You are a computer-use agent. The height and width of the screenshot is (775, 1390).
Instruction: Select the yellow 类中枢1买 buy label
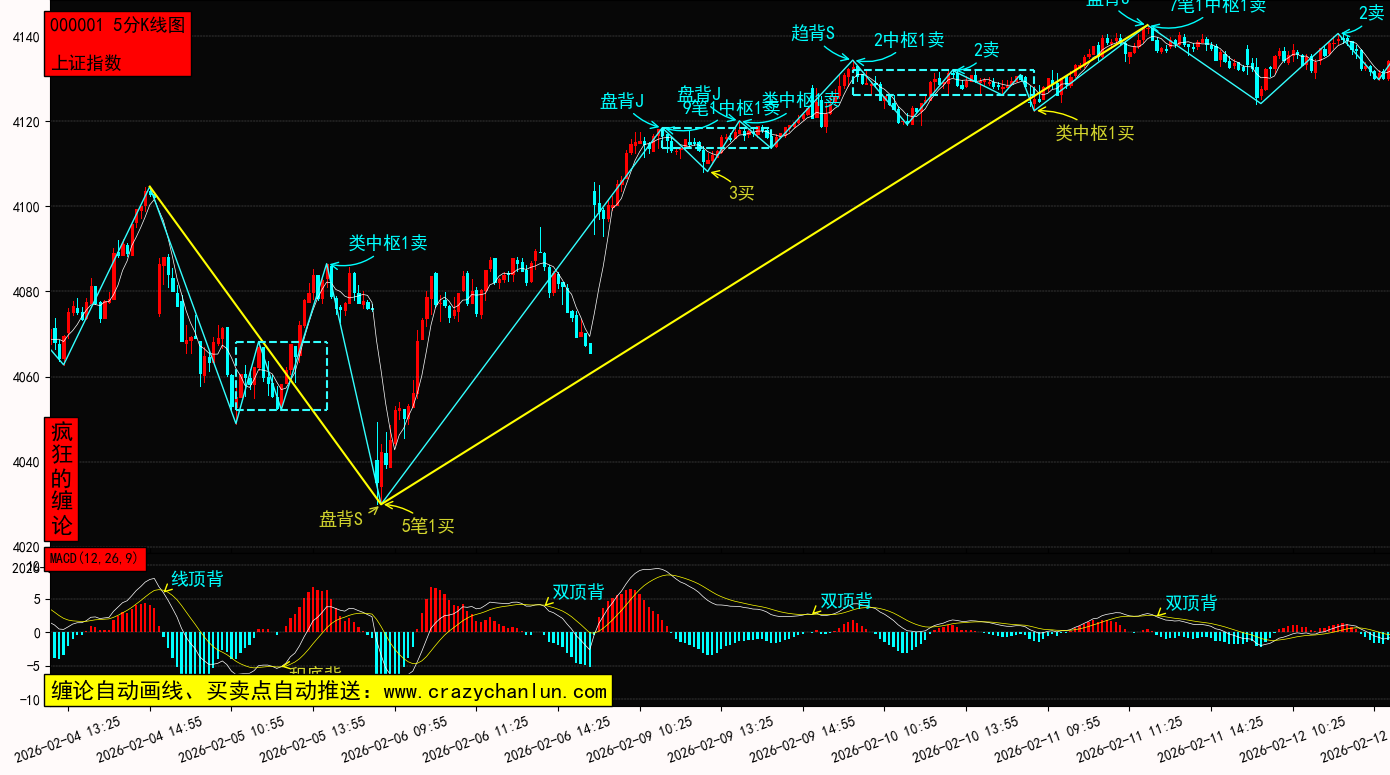[1095, 133]
